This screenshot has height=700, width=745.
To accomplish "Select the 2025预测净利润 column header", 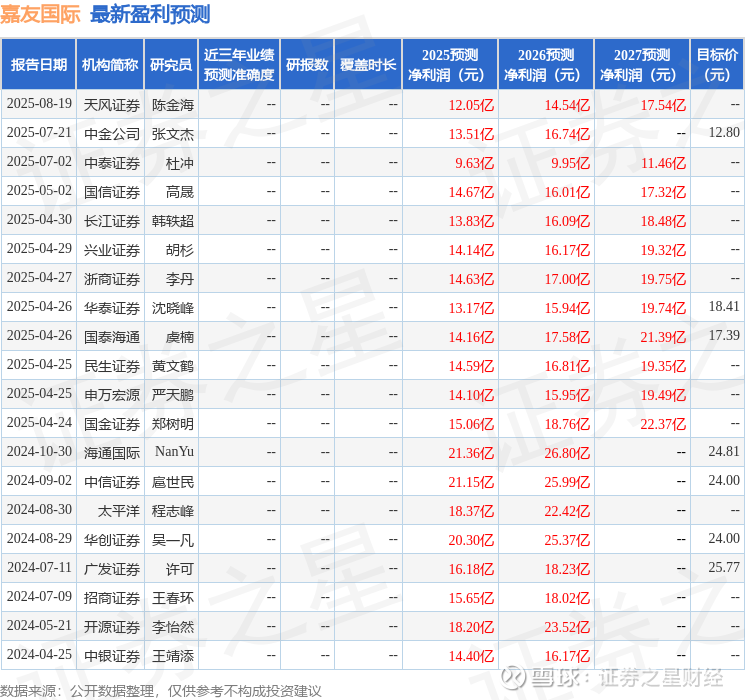I will coord(450,65).
